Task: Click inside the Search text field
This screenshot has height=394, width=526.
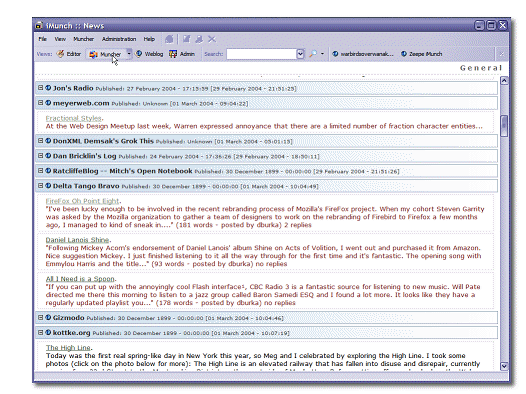Action: [261, 54]
